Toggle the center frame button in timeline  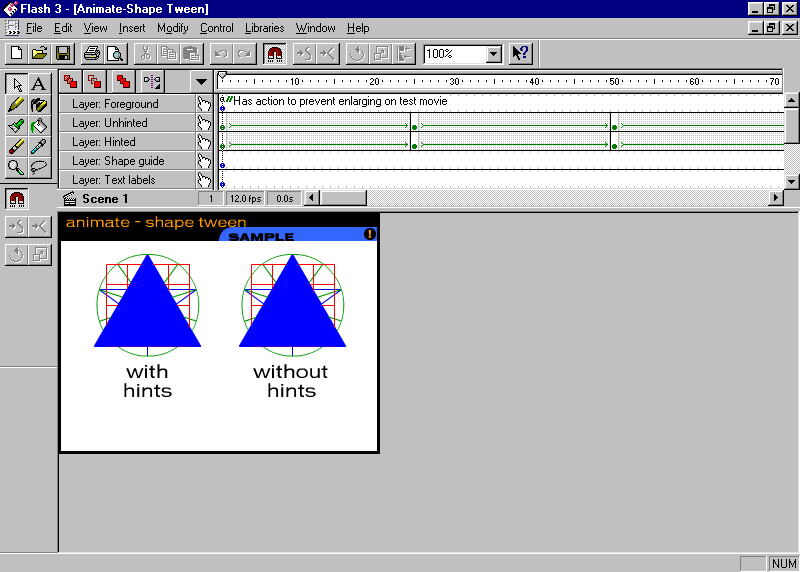(x=152, y=82)
